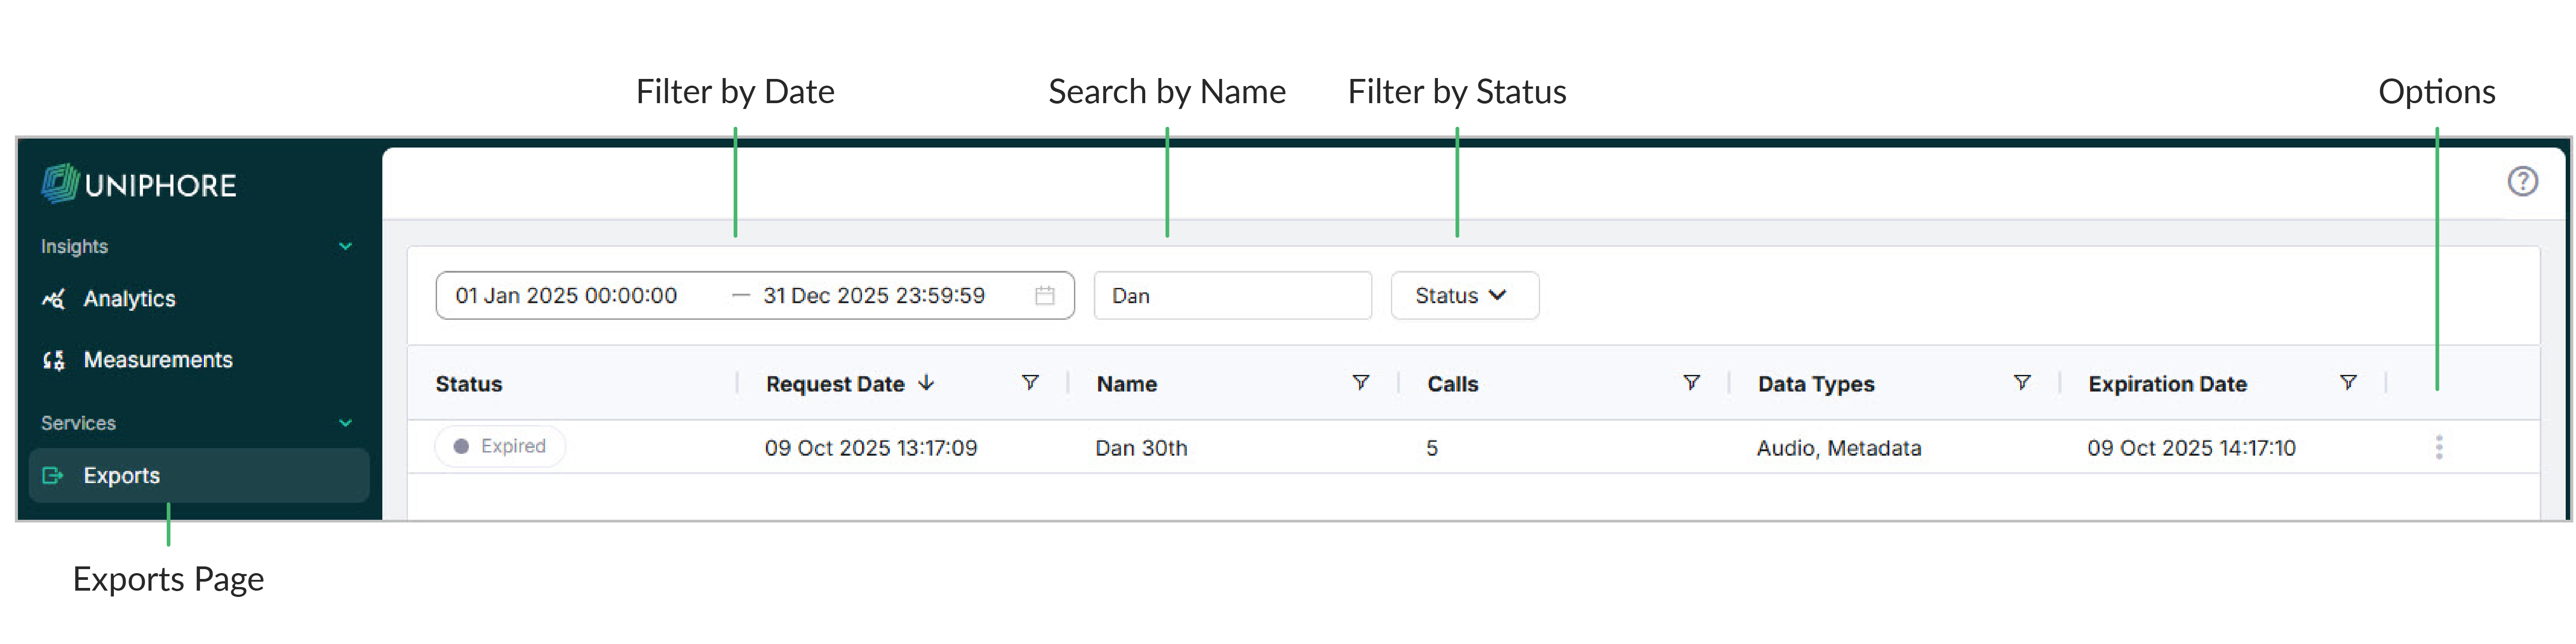This screenshot has width=2576, height=644.
Task: Open the calendar icon in date range
Action: pos(1044,296)
